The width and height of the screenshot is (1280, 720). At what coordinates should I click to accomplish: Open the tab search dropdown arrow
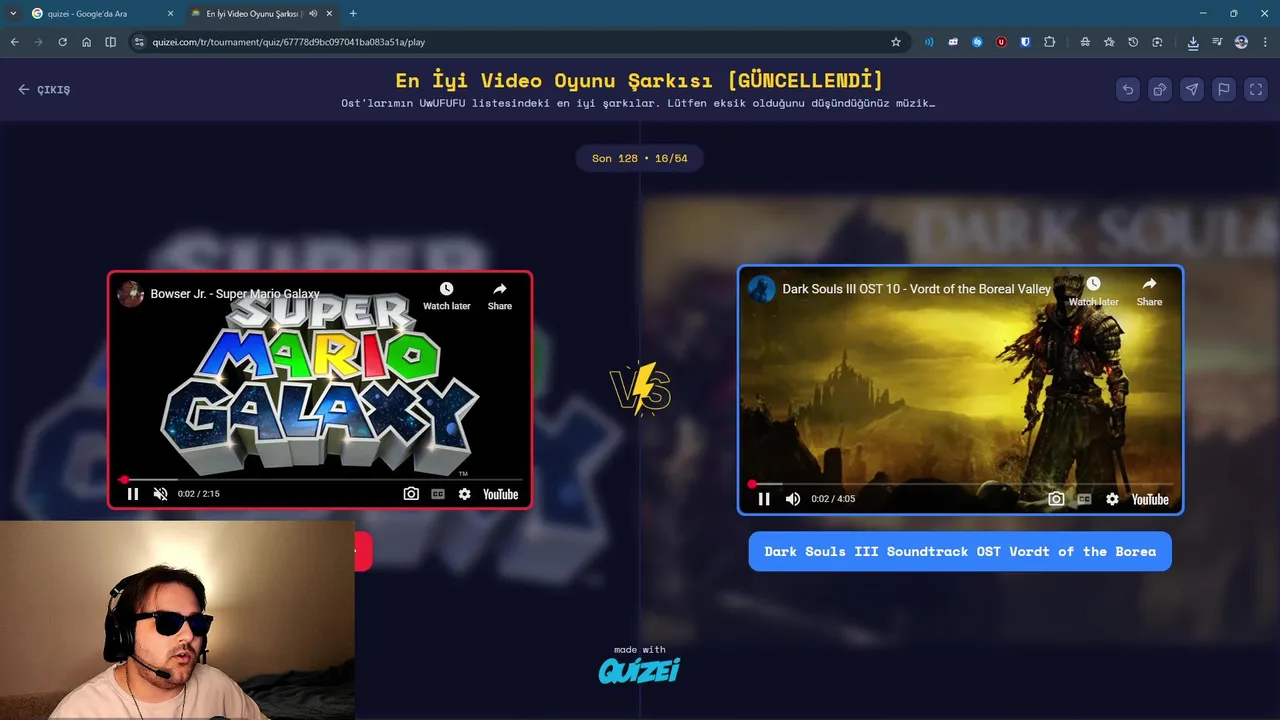pos(13,13)
